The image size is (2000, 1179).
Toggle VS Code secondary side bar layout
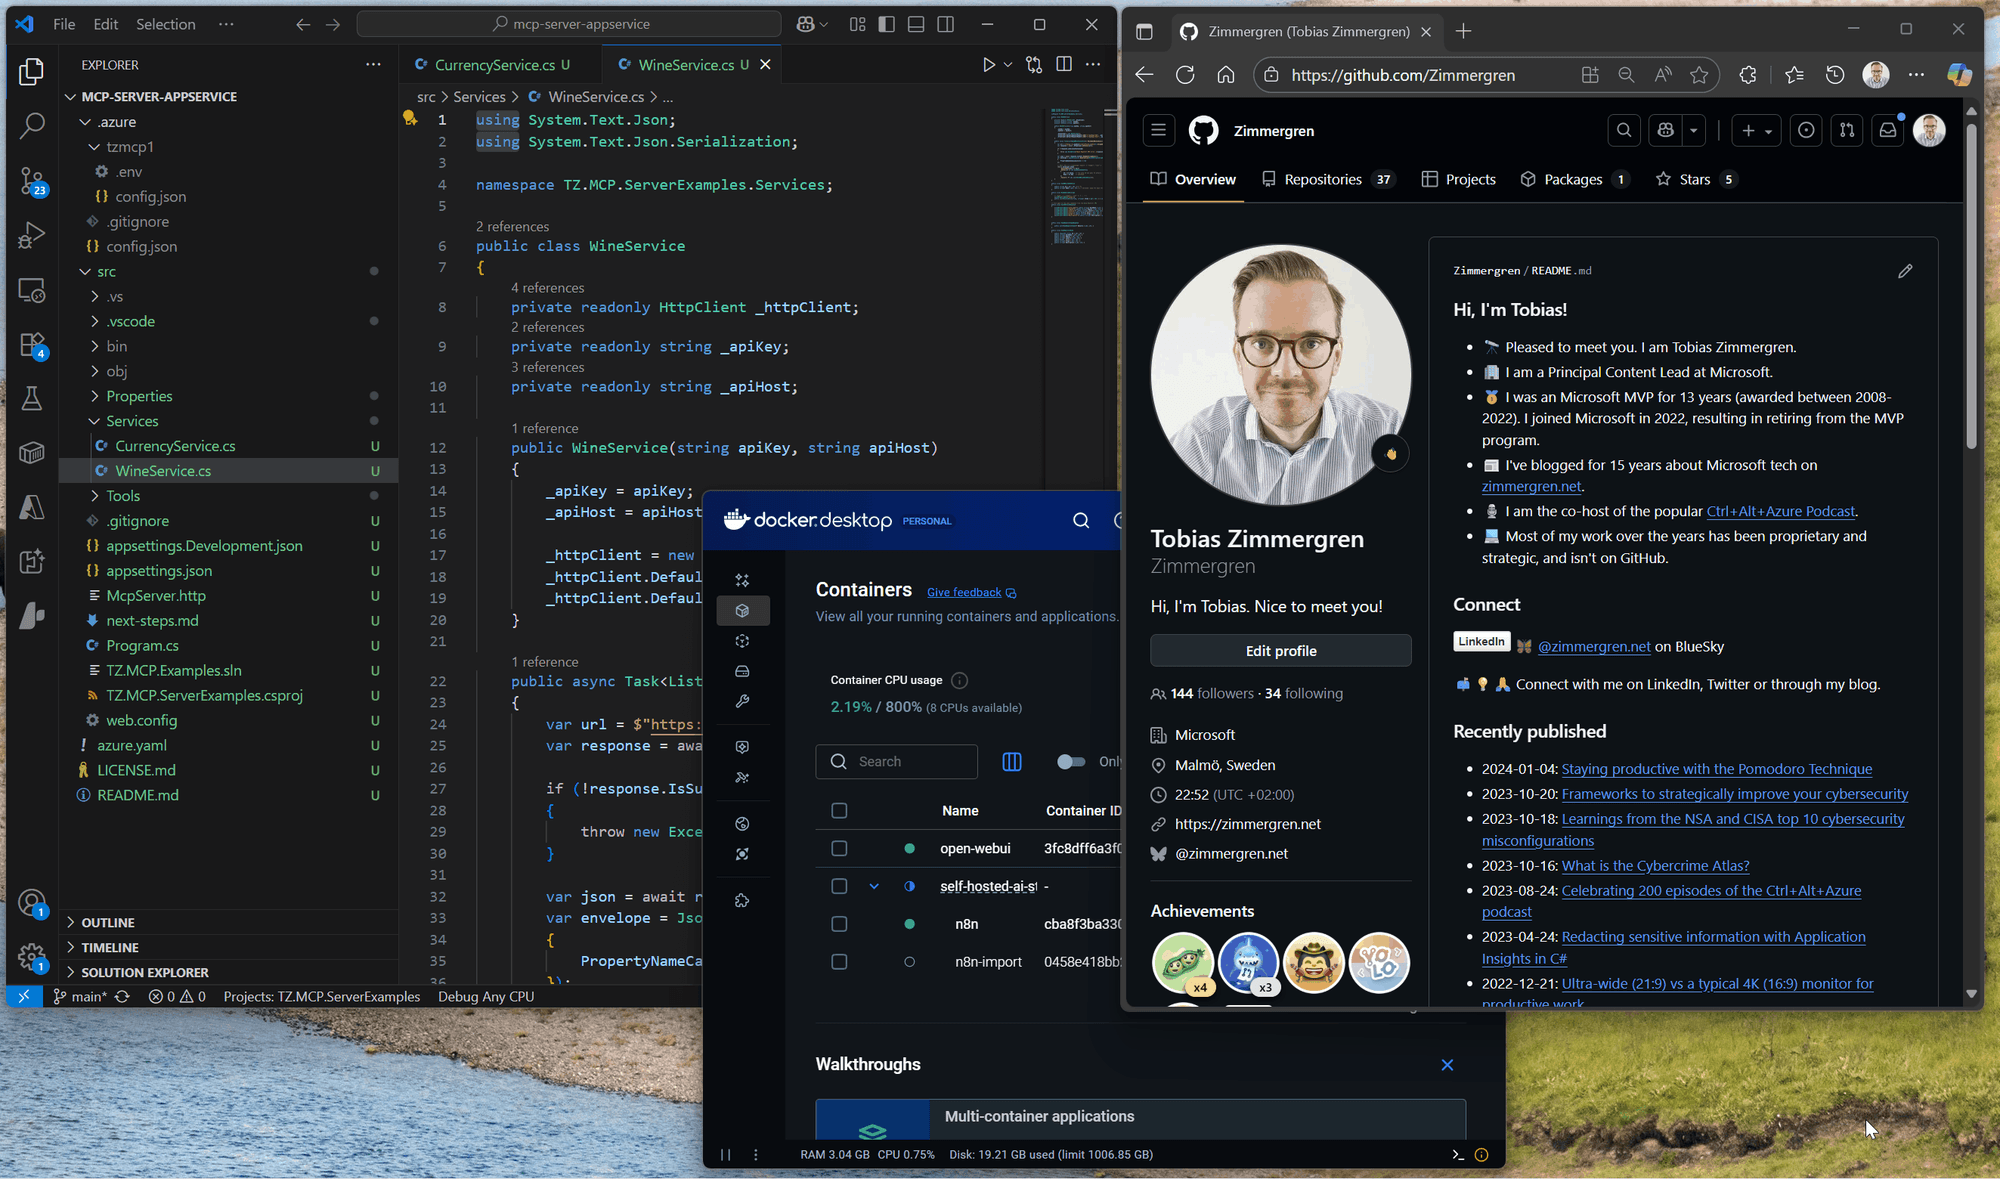(x=945, y=24)
